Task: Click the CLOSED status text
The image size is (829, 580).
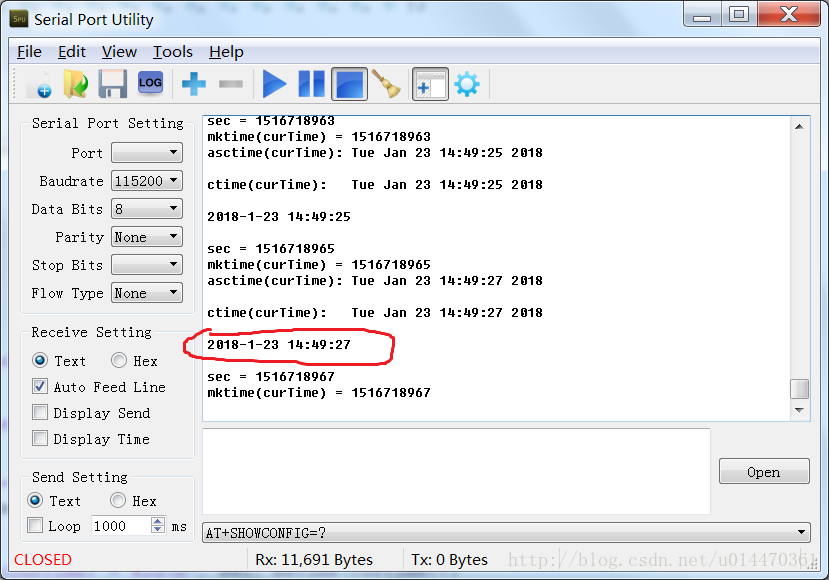Action: click(x=43, y=559)
